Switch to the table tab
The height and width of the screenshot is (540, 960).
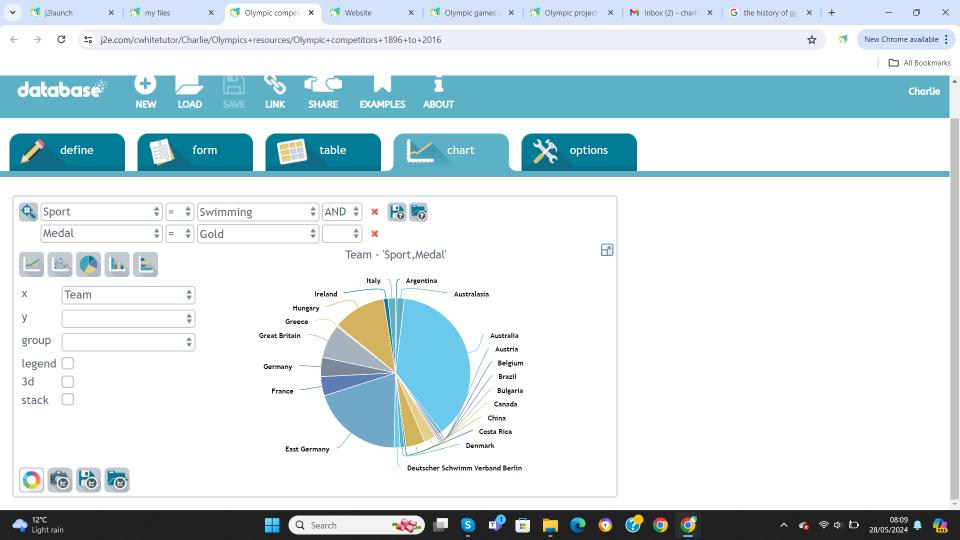323,151
